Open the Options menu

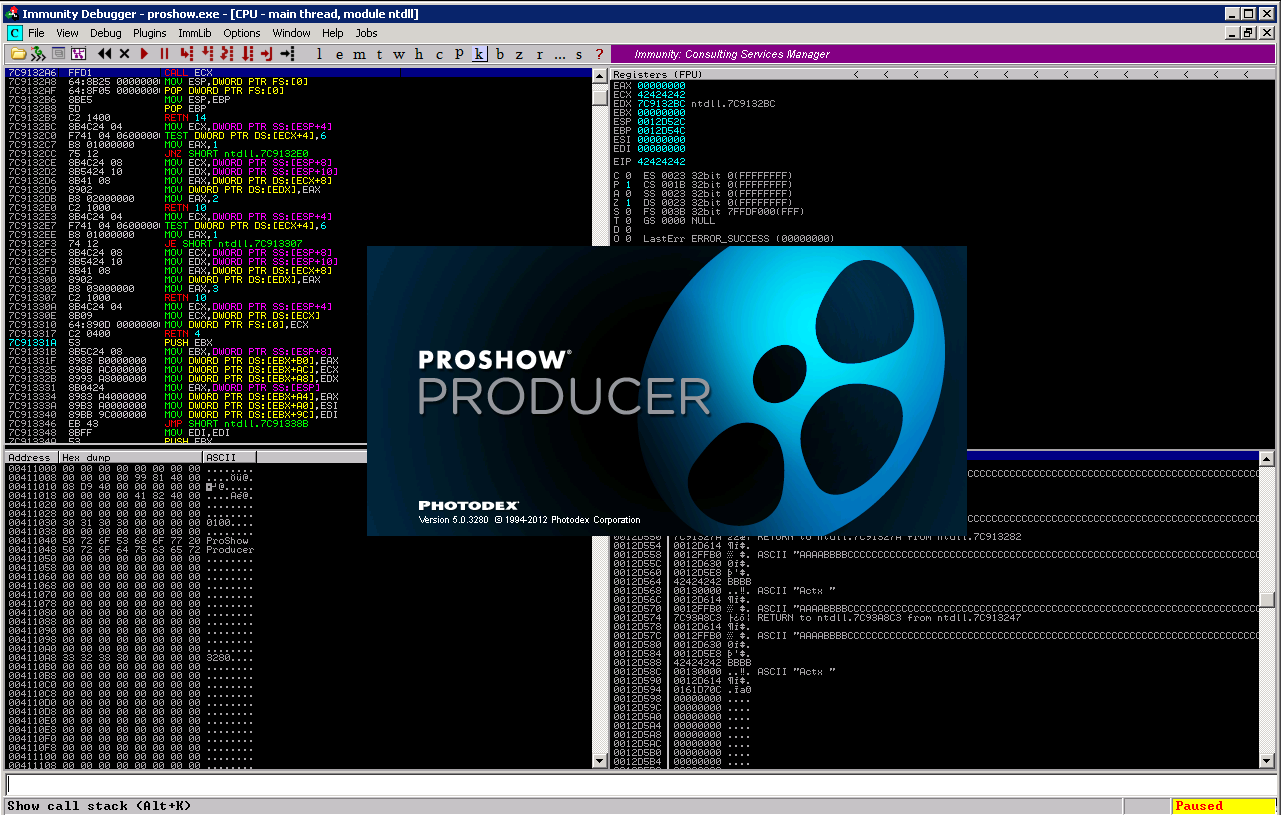(242, 33)
